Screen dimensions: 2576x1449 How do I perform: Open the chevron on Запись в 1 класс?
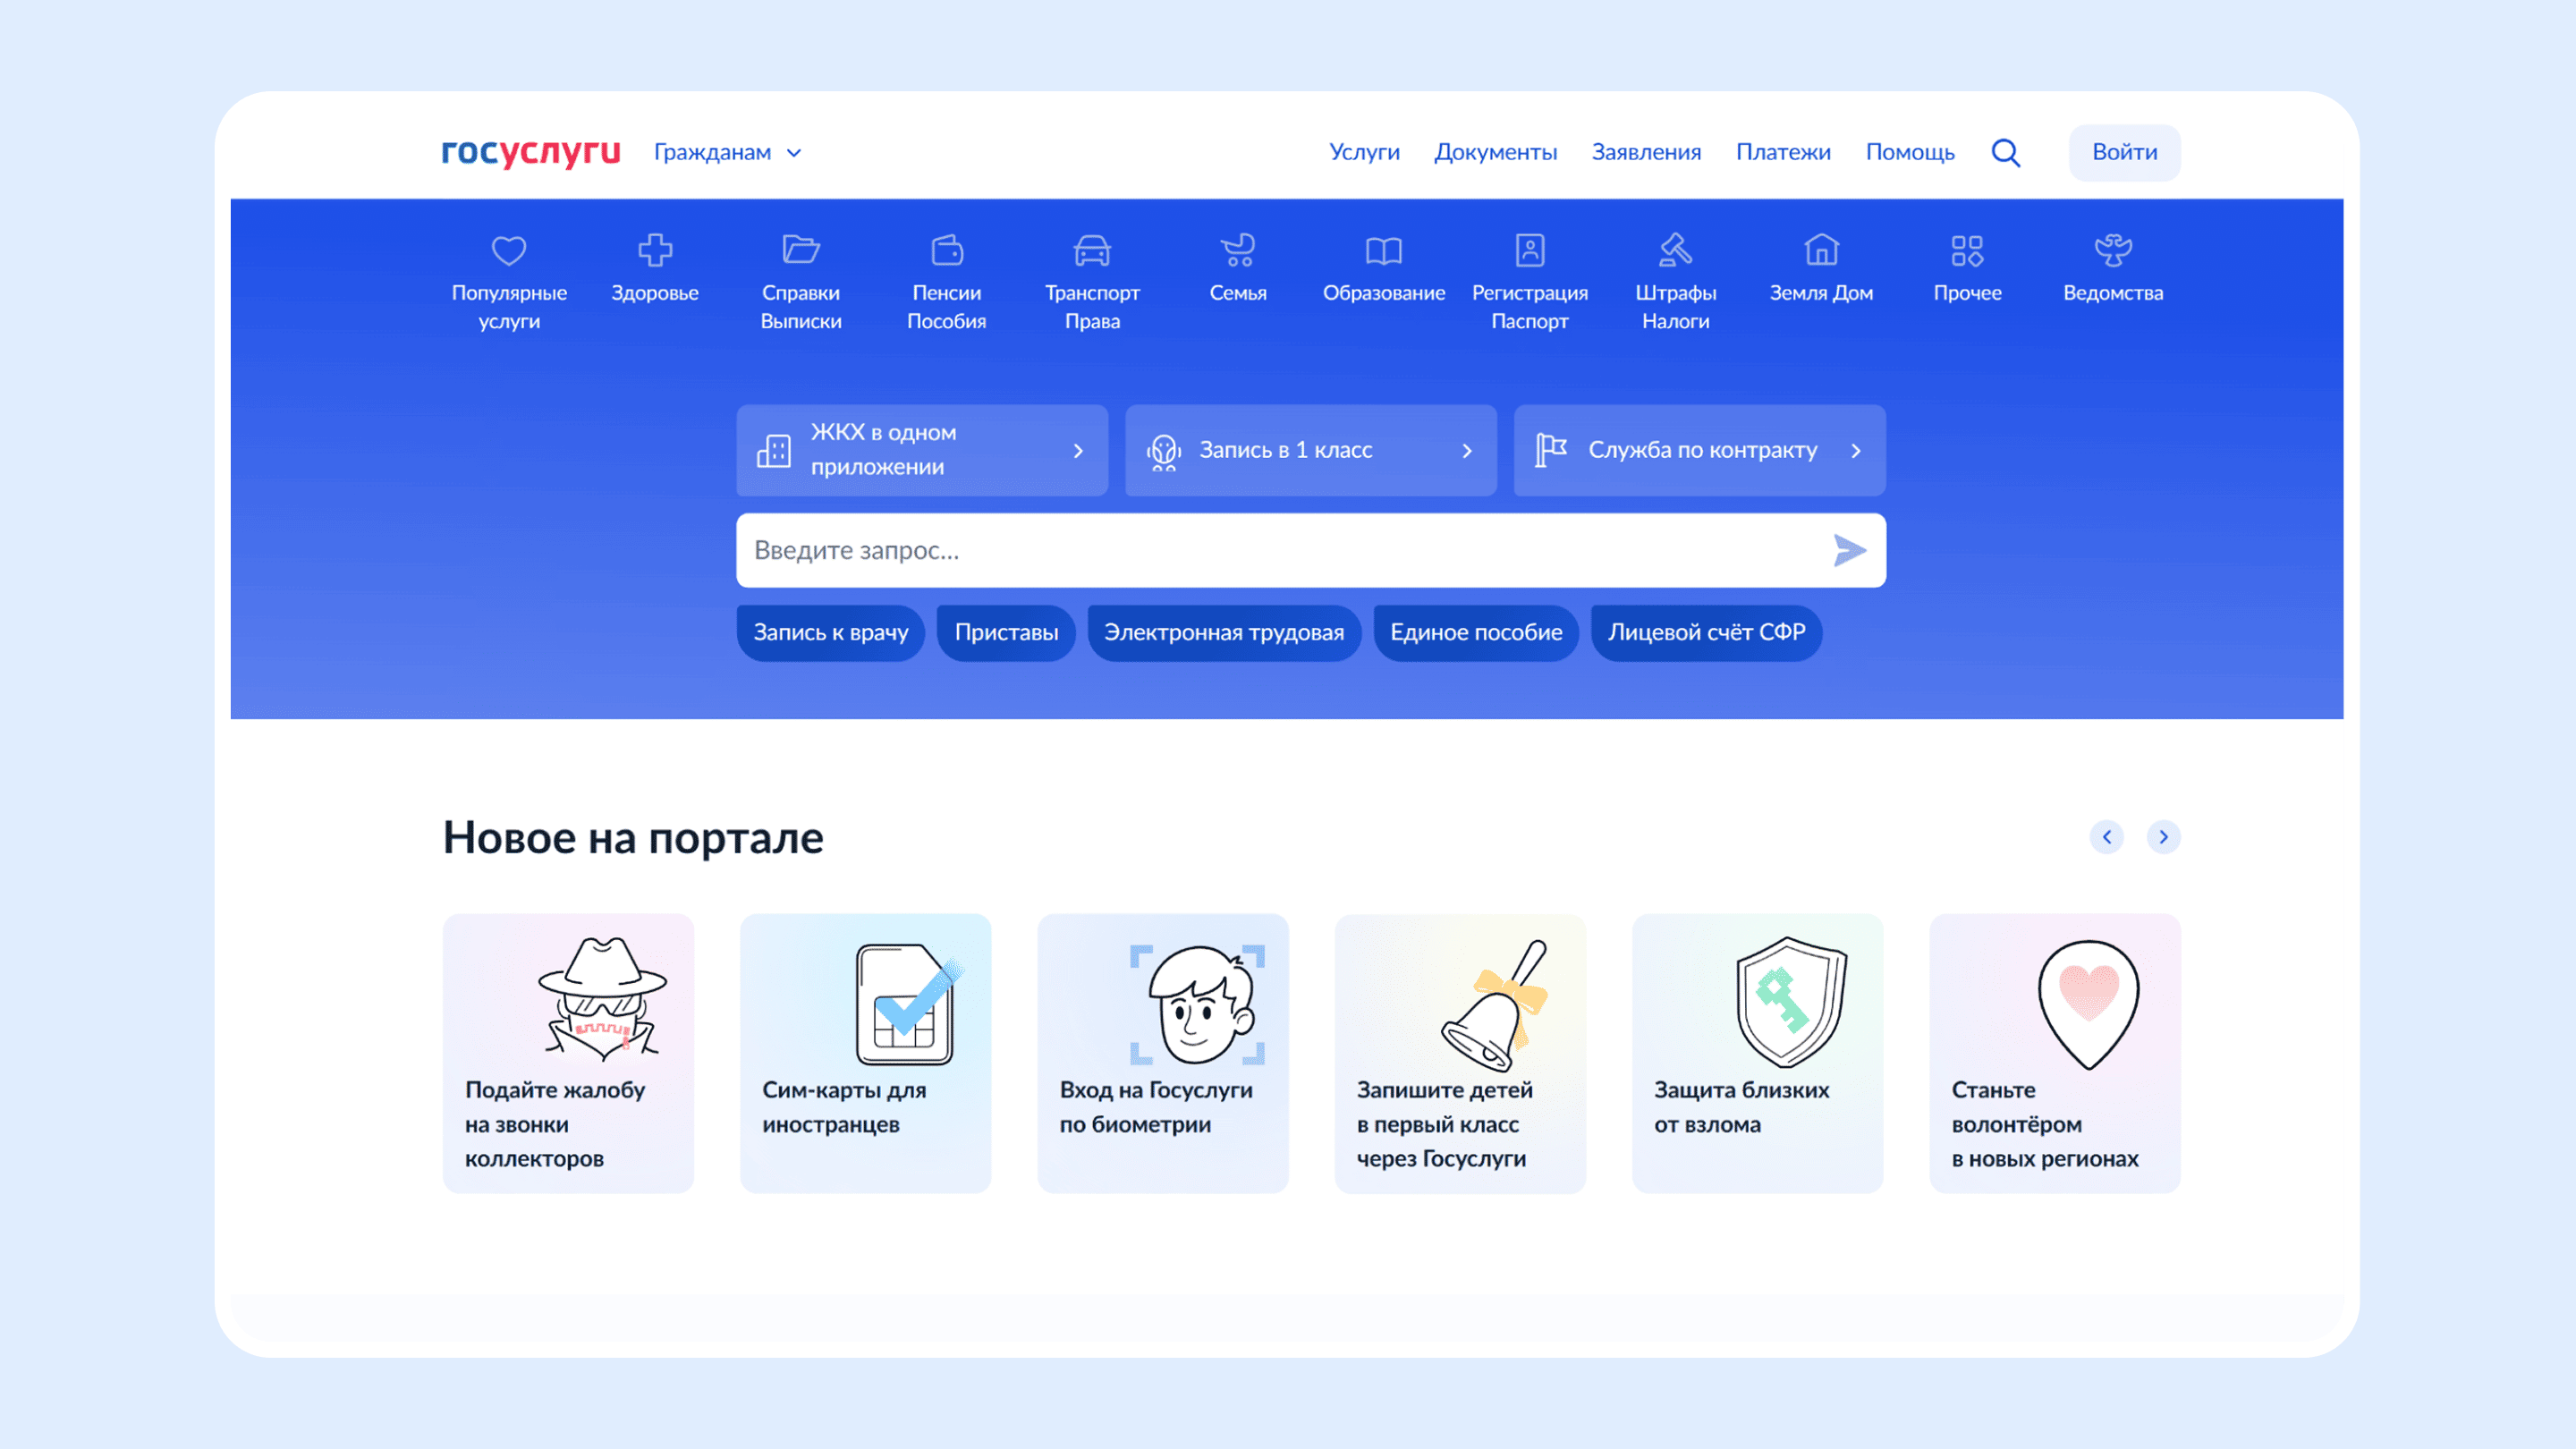pyautogui.click(x=1467, y=451)
